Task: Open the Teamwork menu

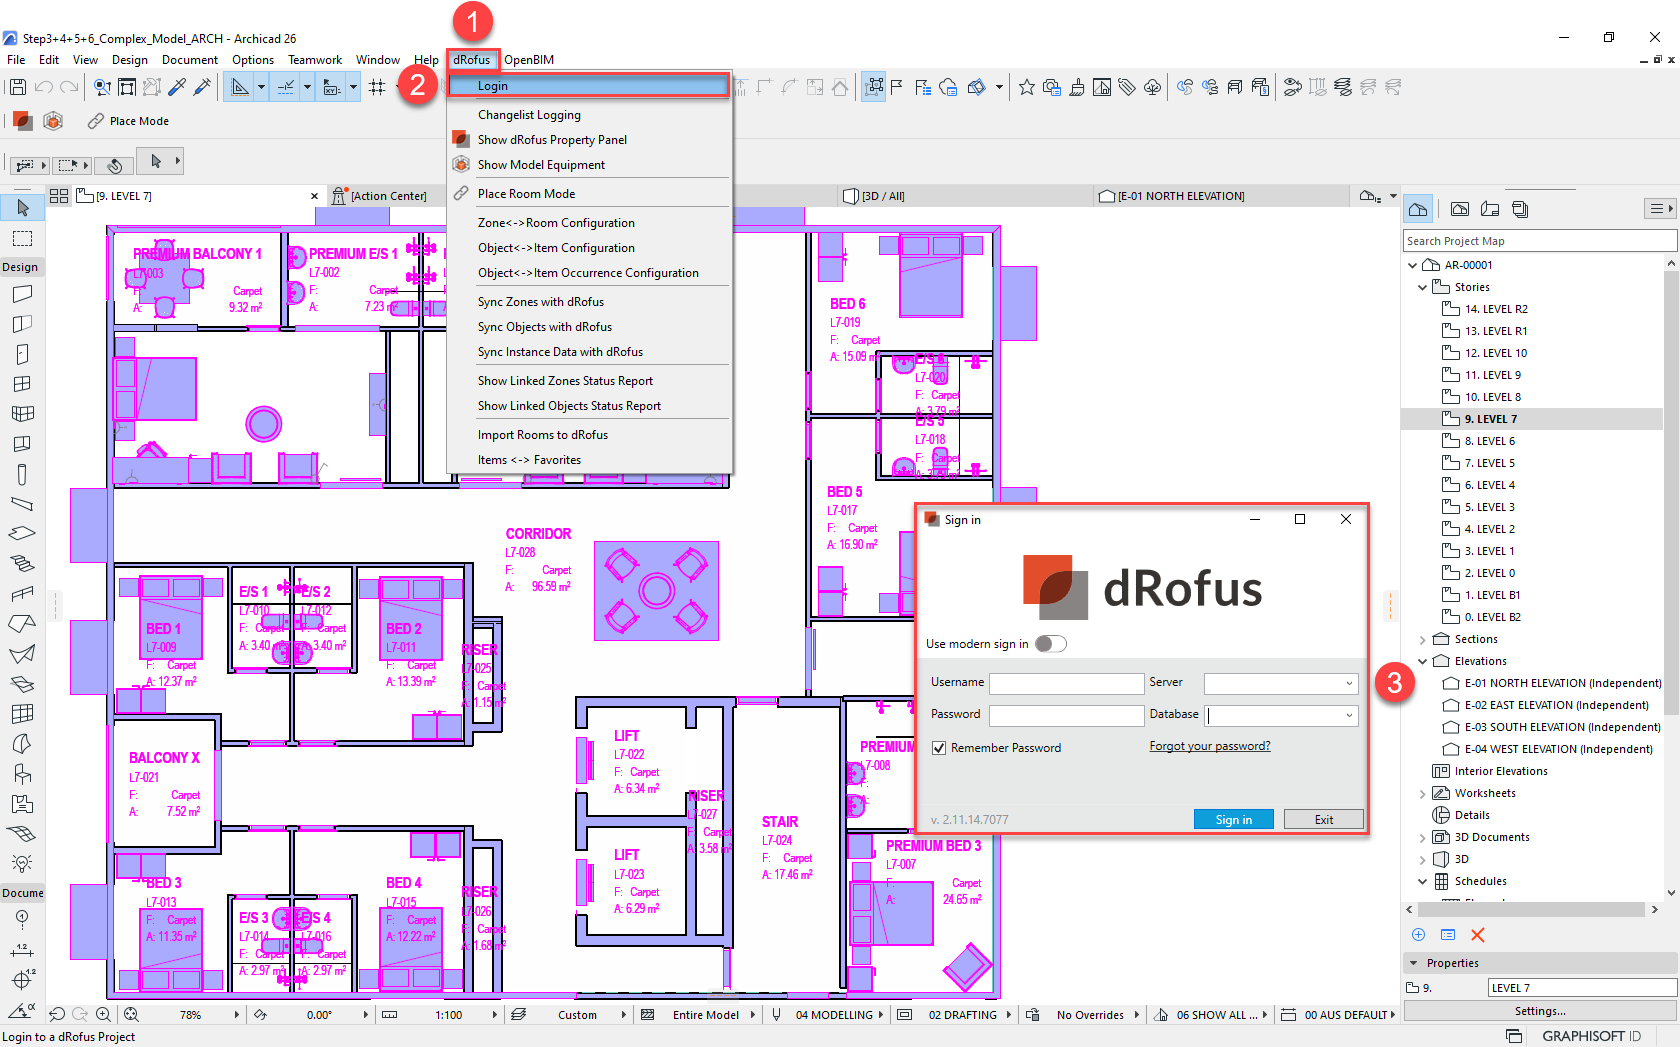Action: tap(314, 59)
